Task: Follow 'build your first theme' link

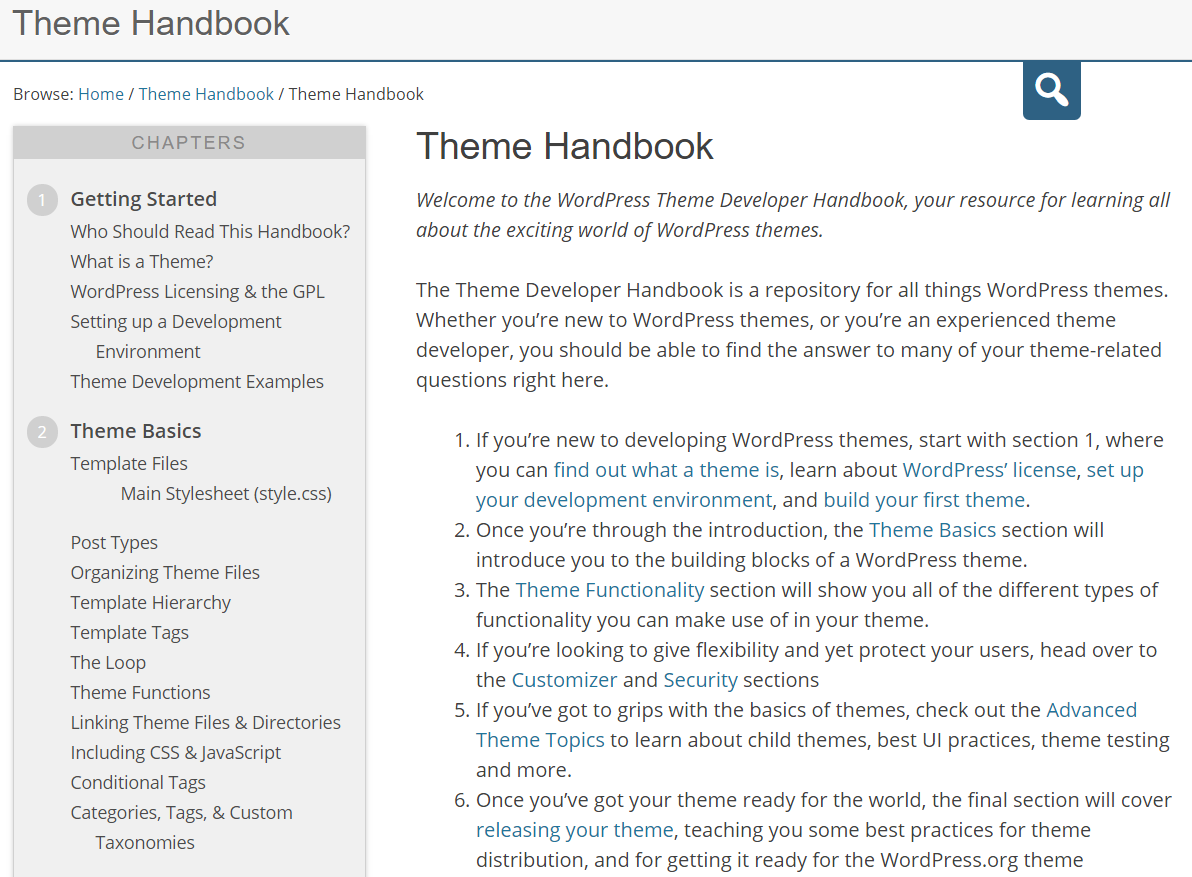Action: [x=924, y=500]
